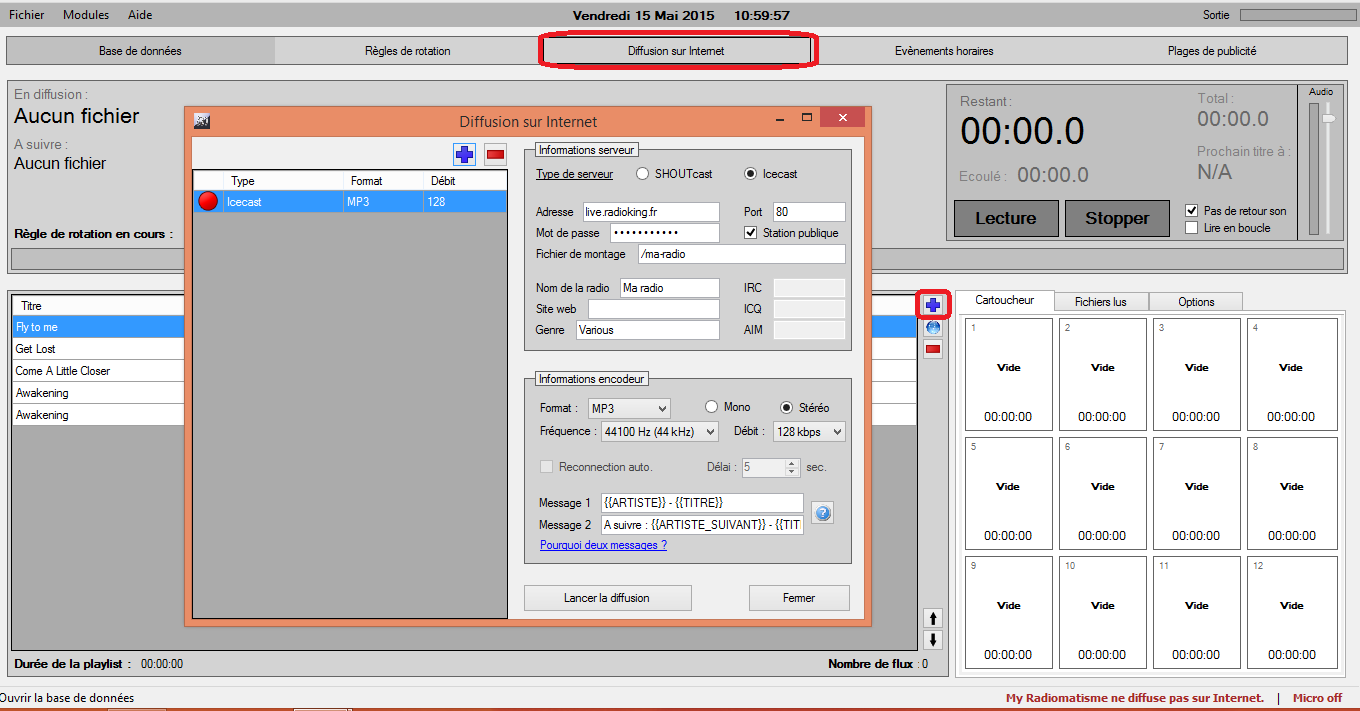Screen dimensions: 1360x711
Task: Click the Titre column header
Action: (x=98, y=306)
